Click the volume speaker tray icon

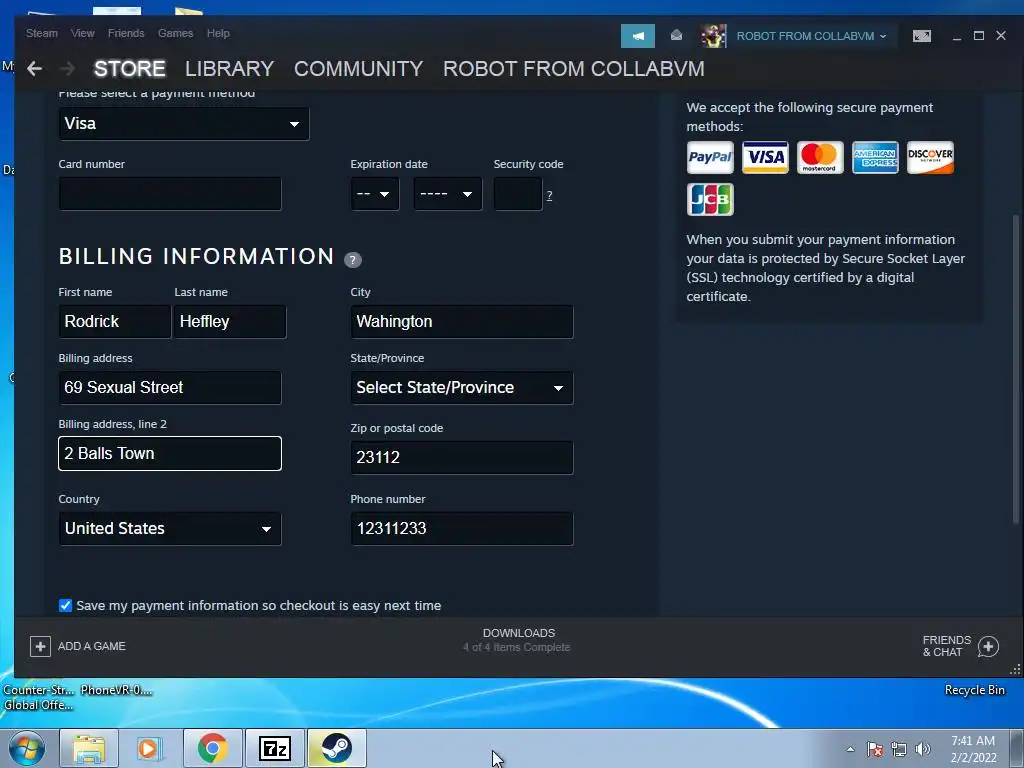[923, 749]
